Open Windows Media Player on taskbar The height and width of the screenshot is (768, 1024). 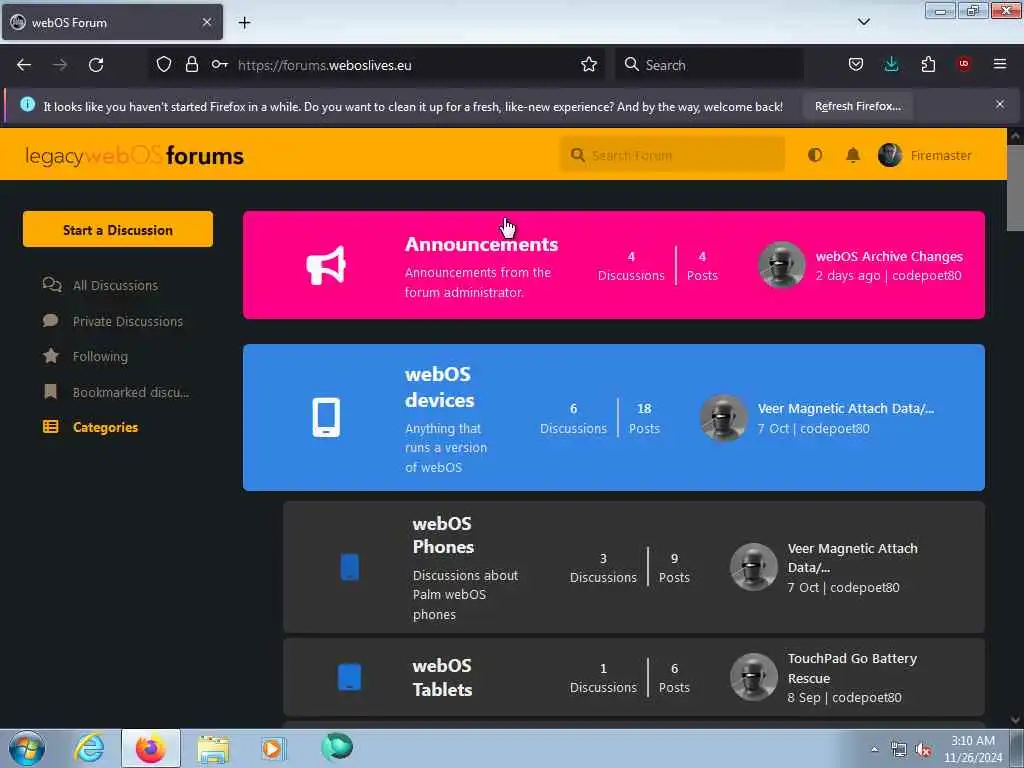[273, 748]
